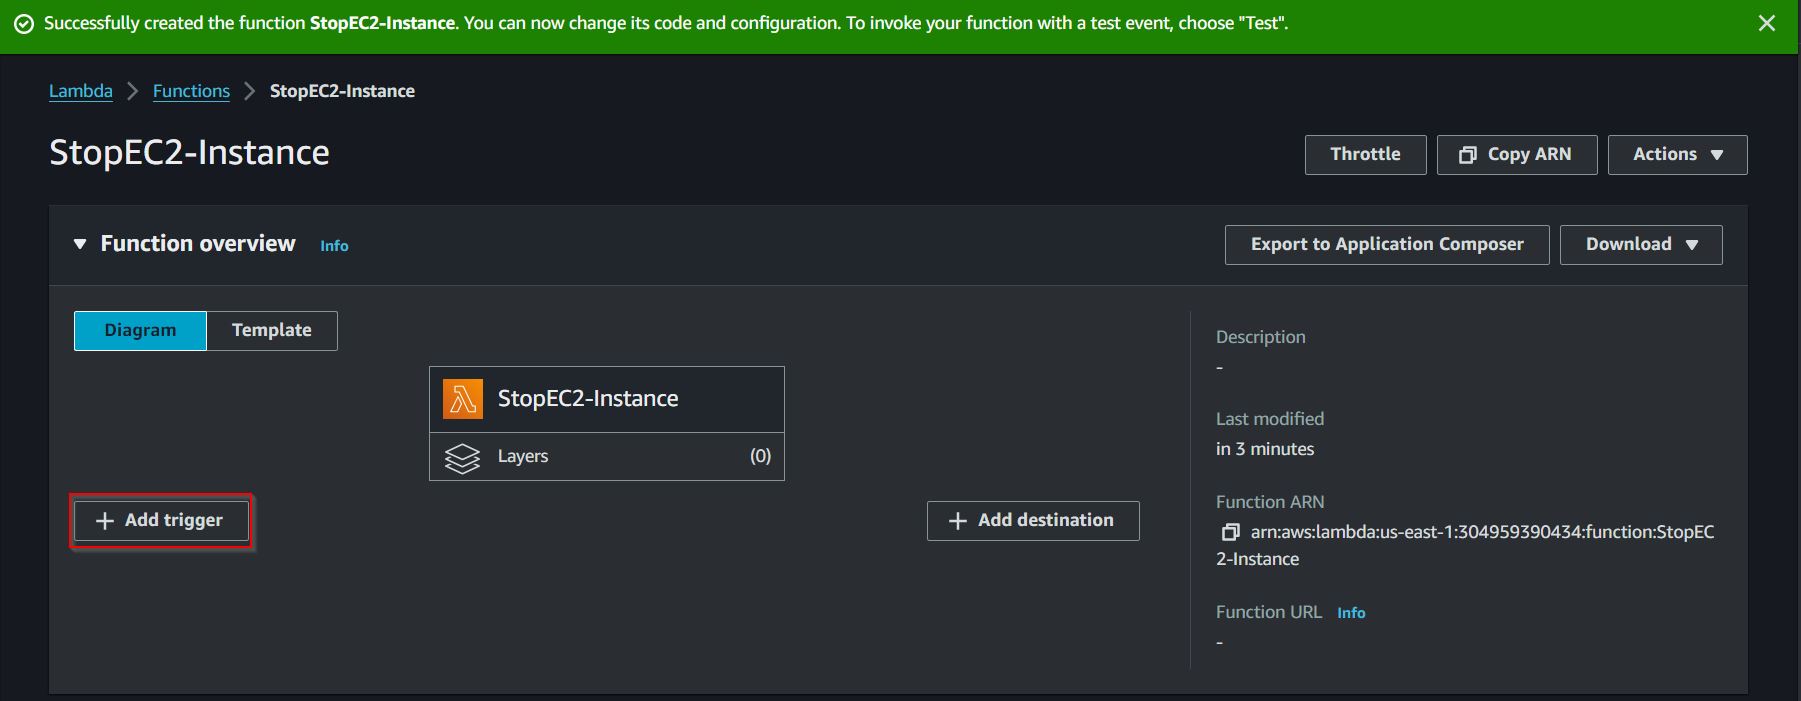Image resolution: width=1801 pixels, height=701 pixels.
Task: Open Info link beside Function overview
Action: pyautogui.click(x=334, y=246)
